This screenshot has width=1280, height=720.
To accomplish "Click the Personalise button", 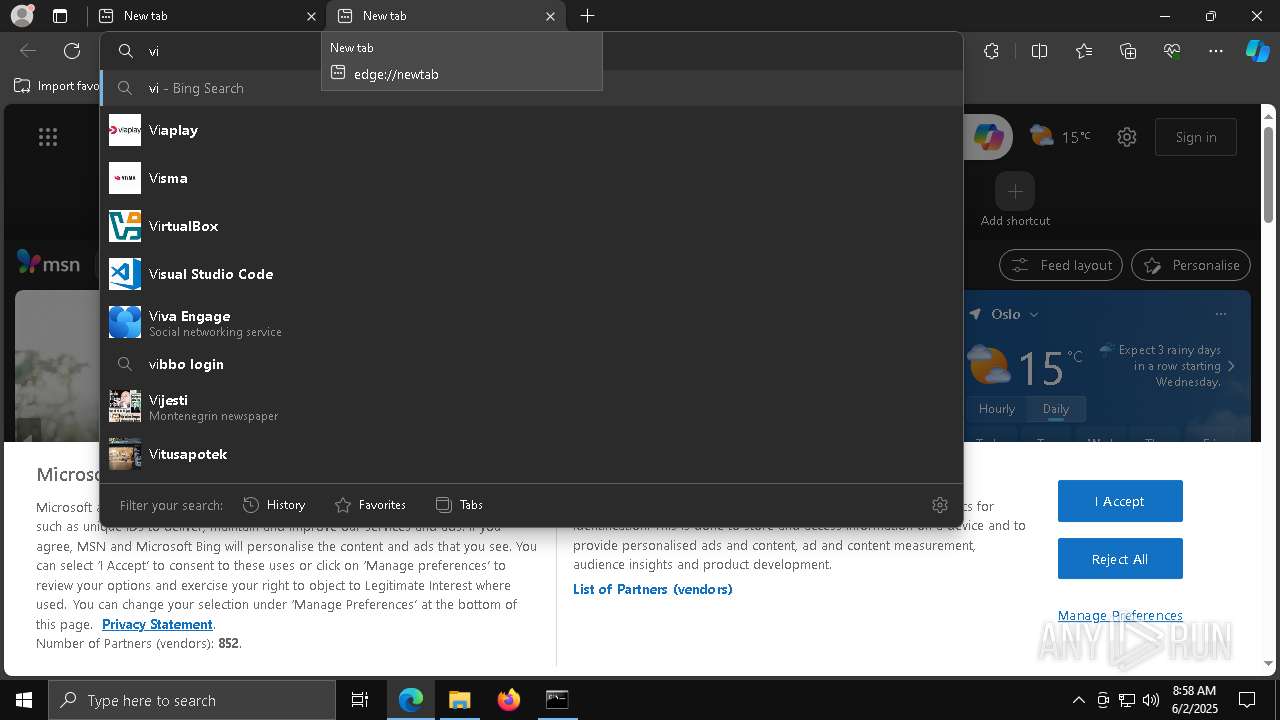I will tap(1191, 265).
